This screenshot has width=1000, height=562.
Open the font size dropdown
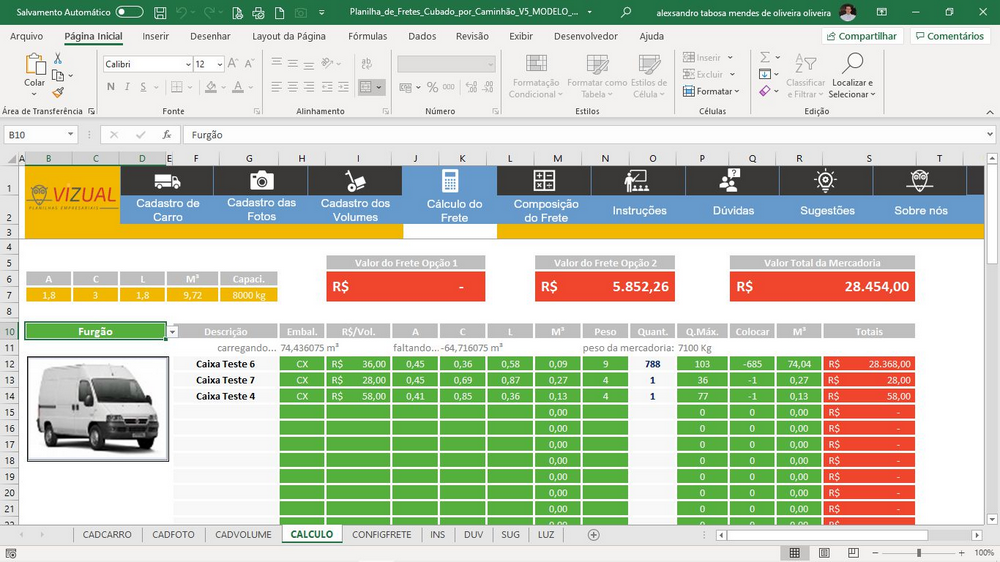tap(219, 64)
